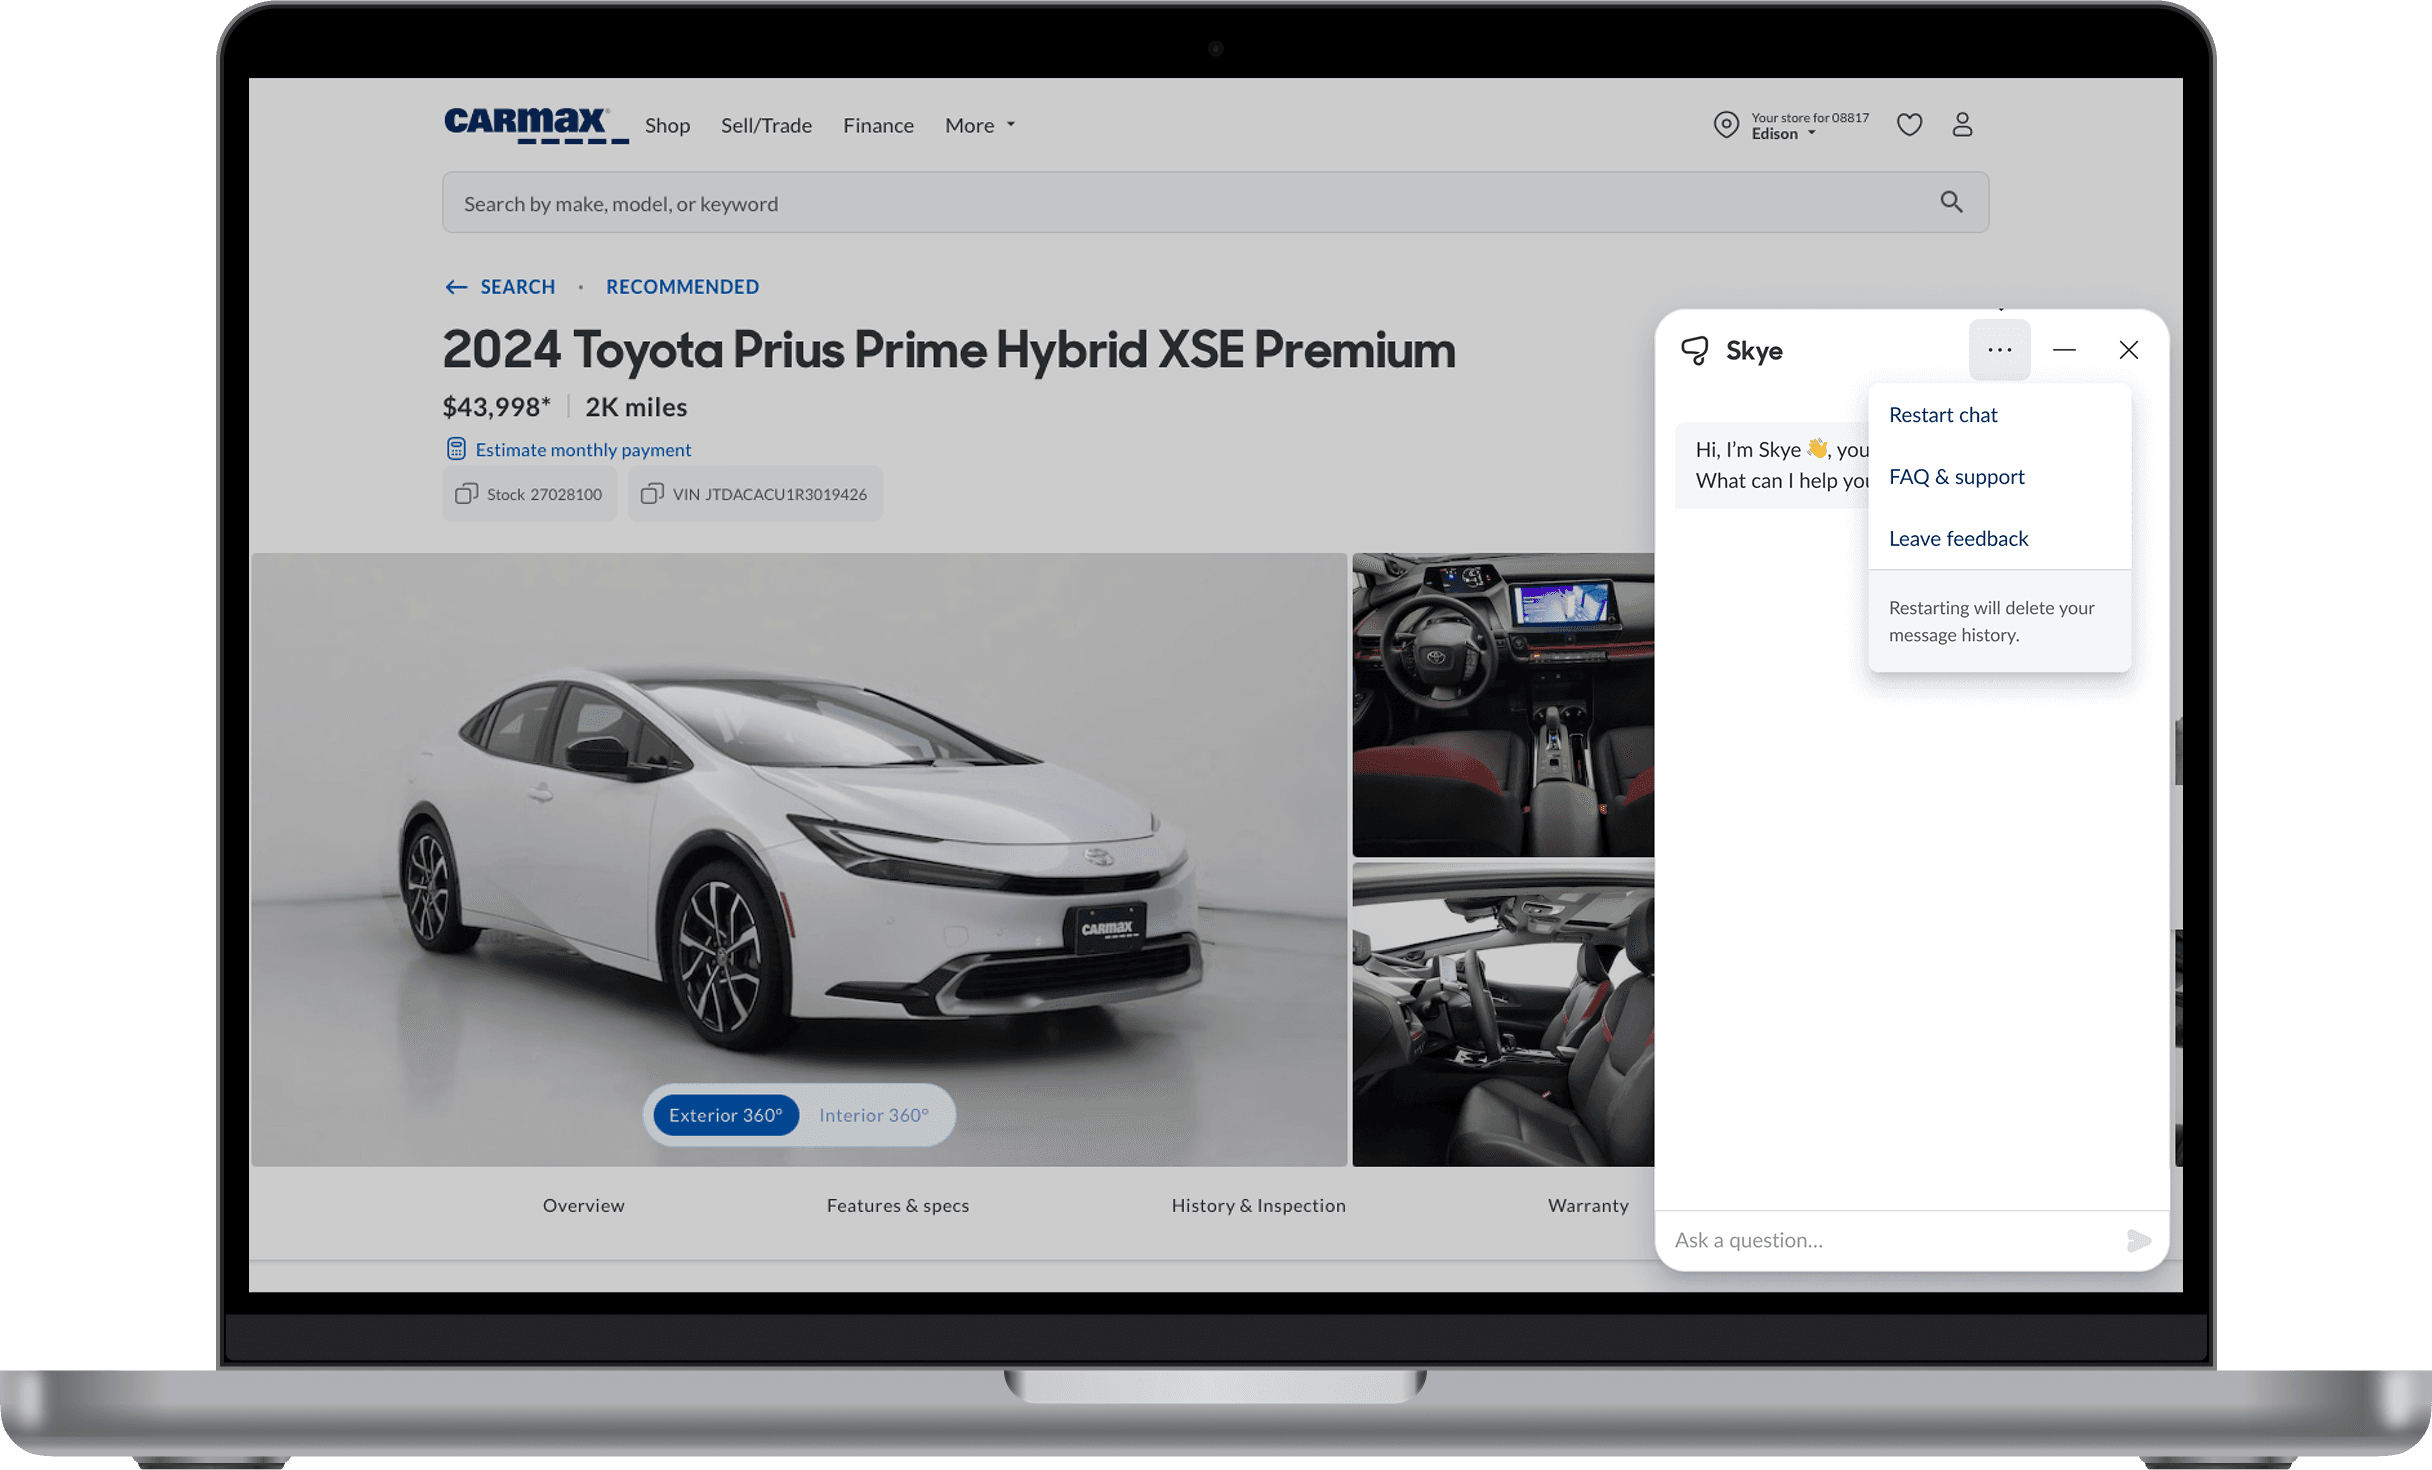Open Sell/Trade in navigation
Viewport: 2432px width, 1470px height.
(x=766, y=125)
